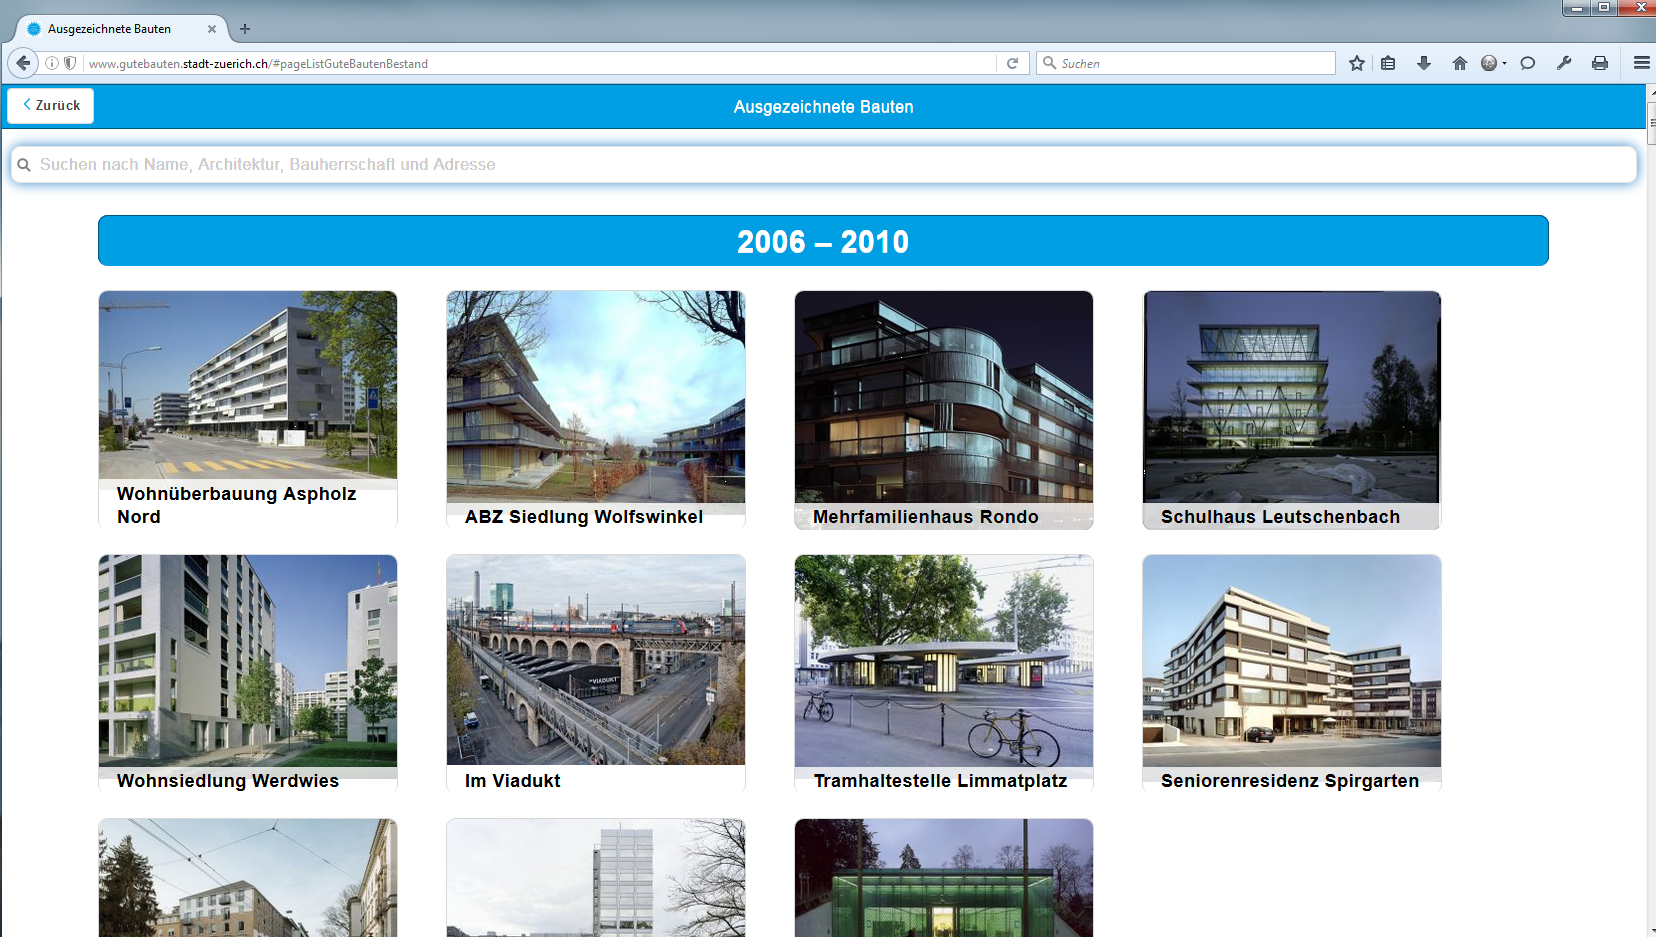Open the tram-wire street building thumbnail
The image size is (1656, 937).
tap(248, 878)
